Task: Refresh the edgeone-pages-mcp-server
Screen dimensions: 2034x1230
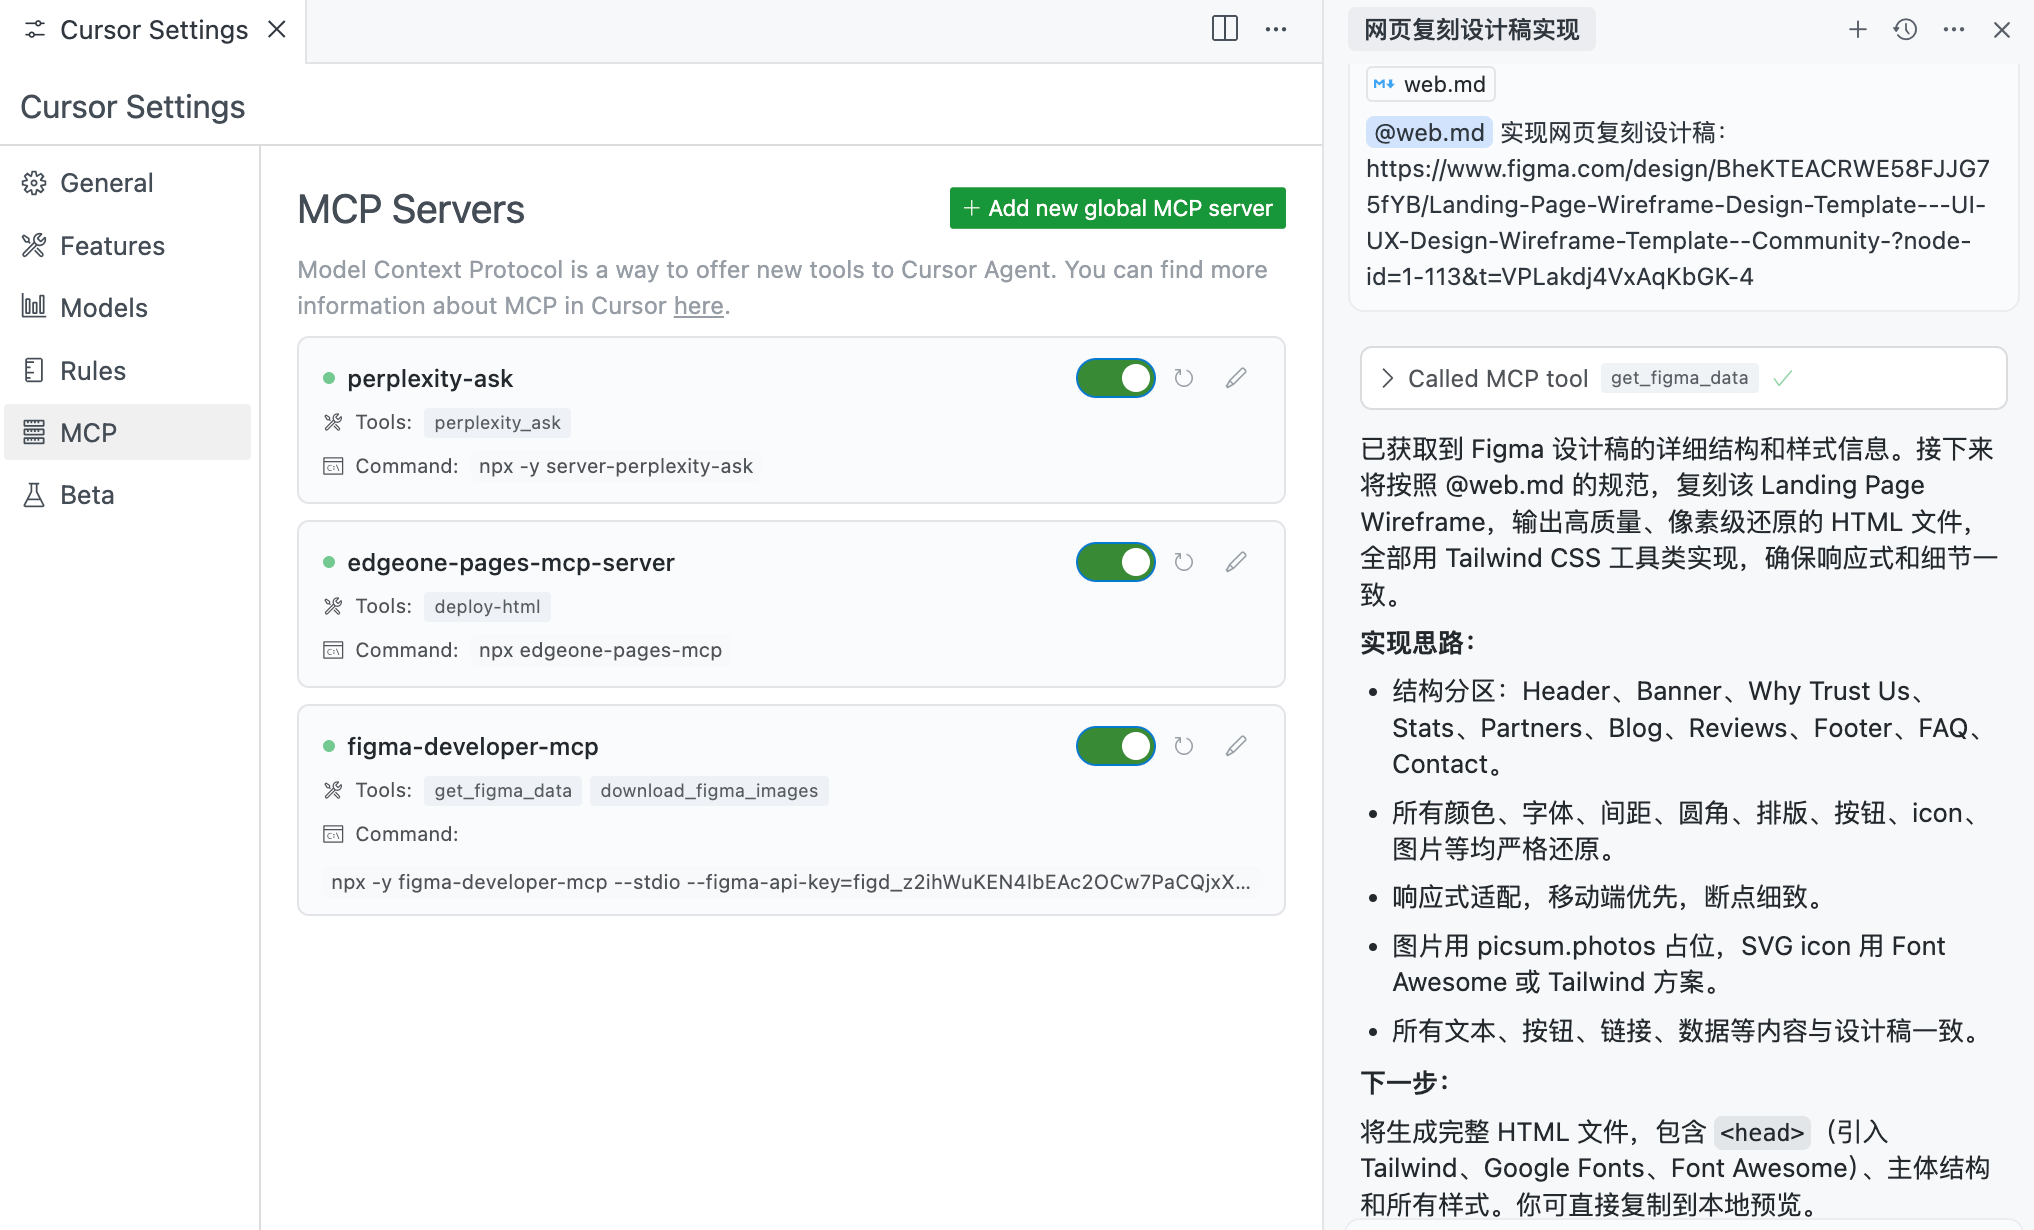Action: coord(1184,562)
